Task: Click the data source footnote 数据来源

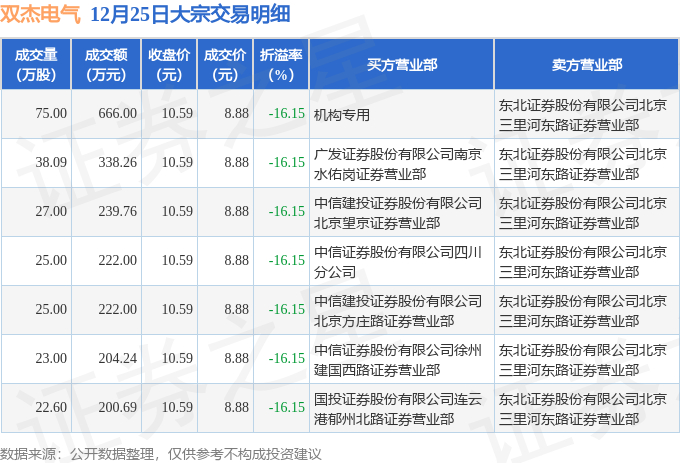Action: pos(160,454)
